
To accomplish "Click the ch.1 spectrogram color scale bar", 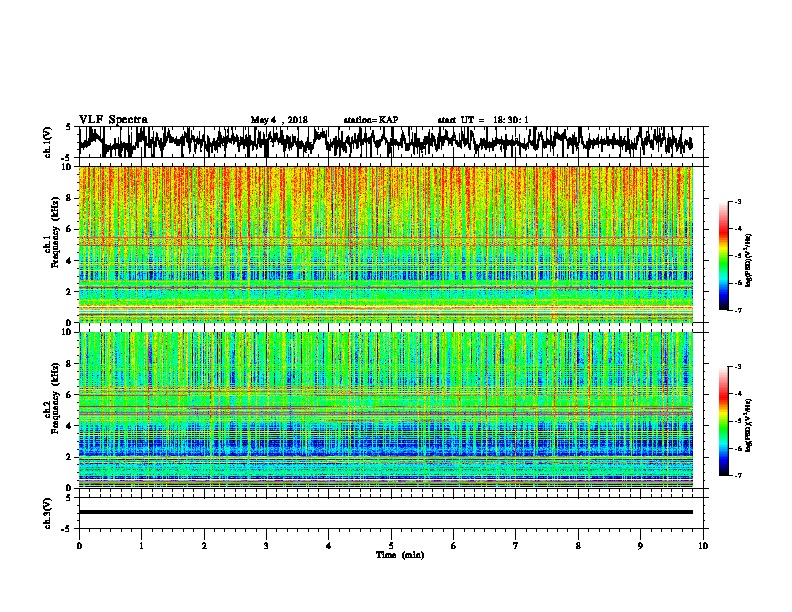I will coord(723,256).
